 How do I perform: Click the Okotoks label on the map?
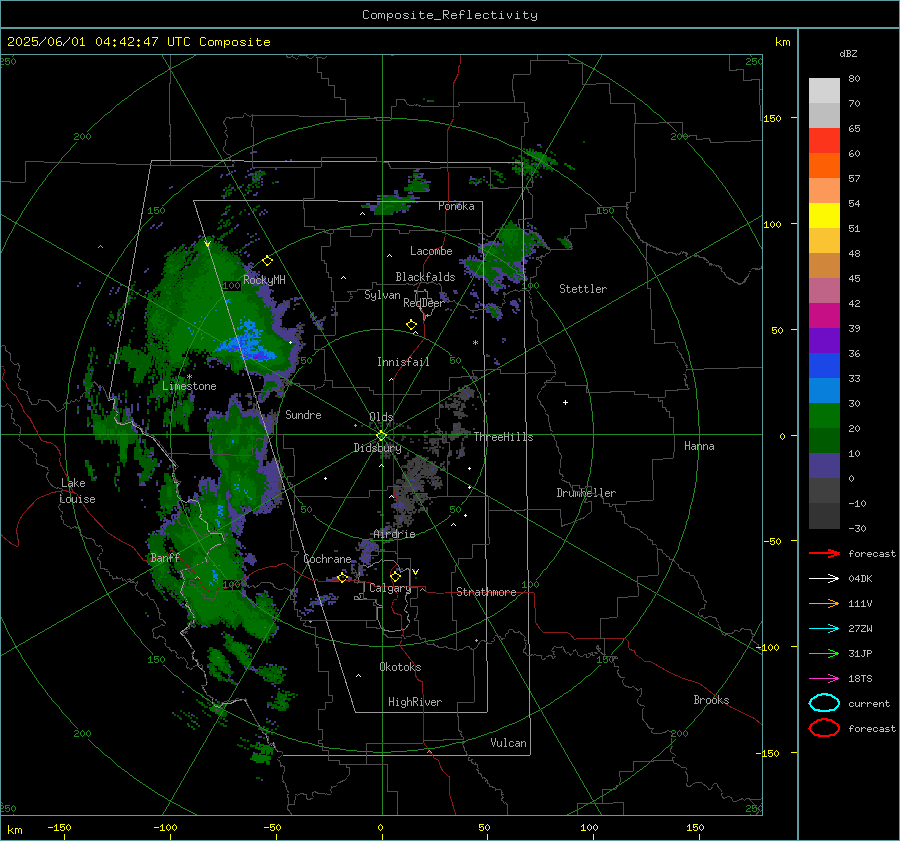point(400,667)
